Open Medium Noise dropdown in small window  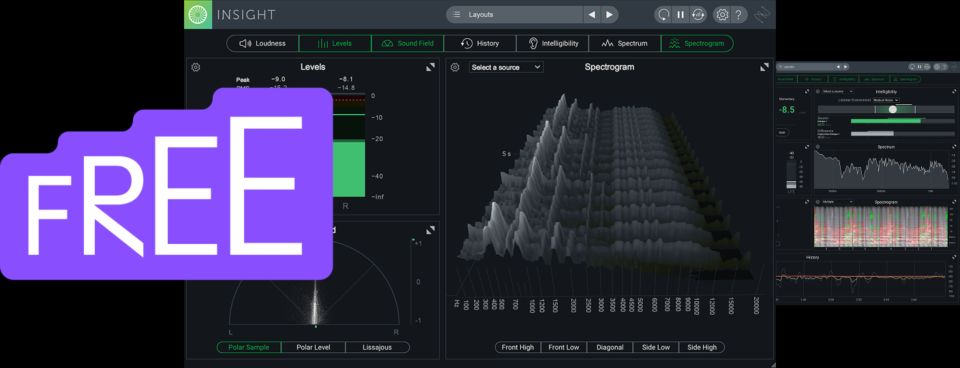(886, 100)
